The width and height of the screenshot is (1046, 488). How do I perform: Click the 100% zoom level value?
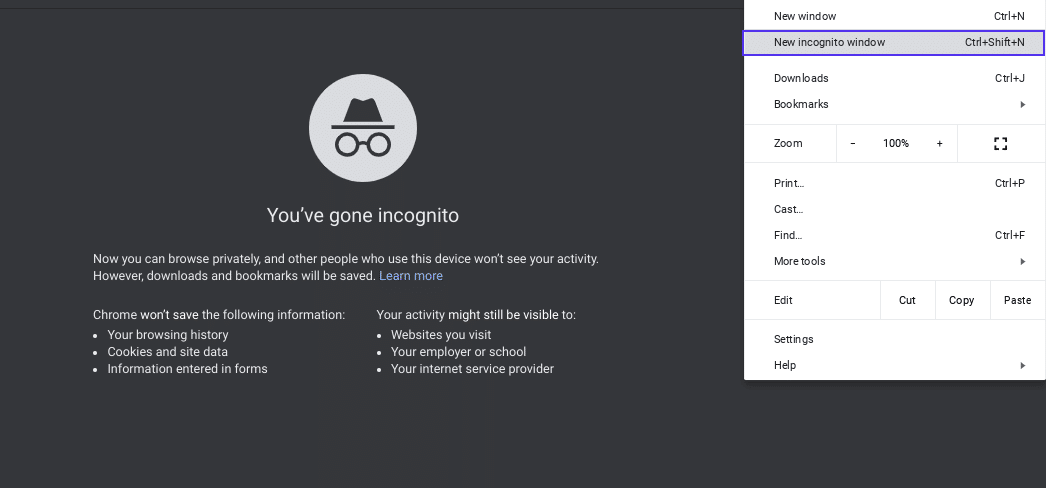896,143
